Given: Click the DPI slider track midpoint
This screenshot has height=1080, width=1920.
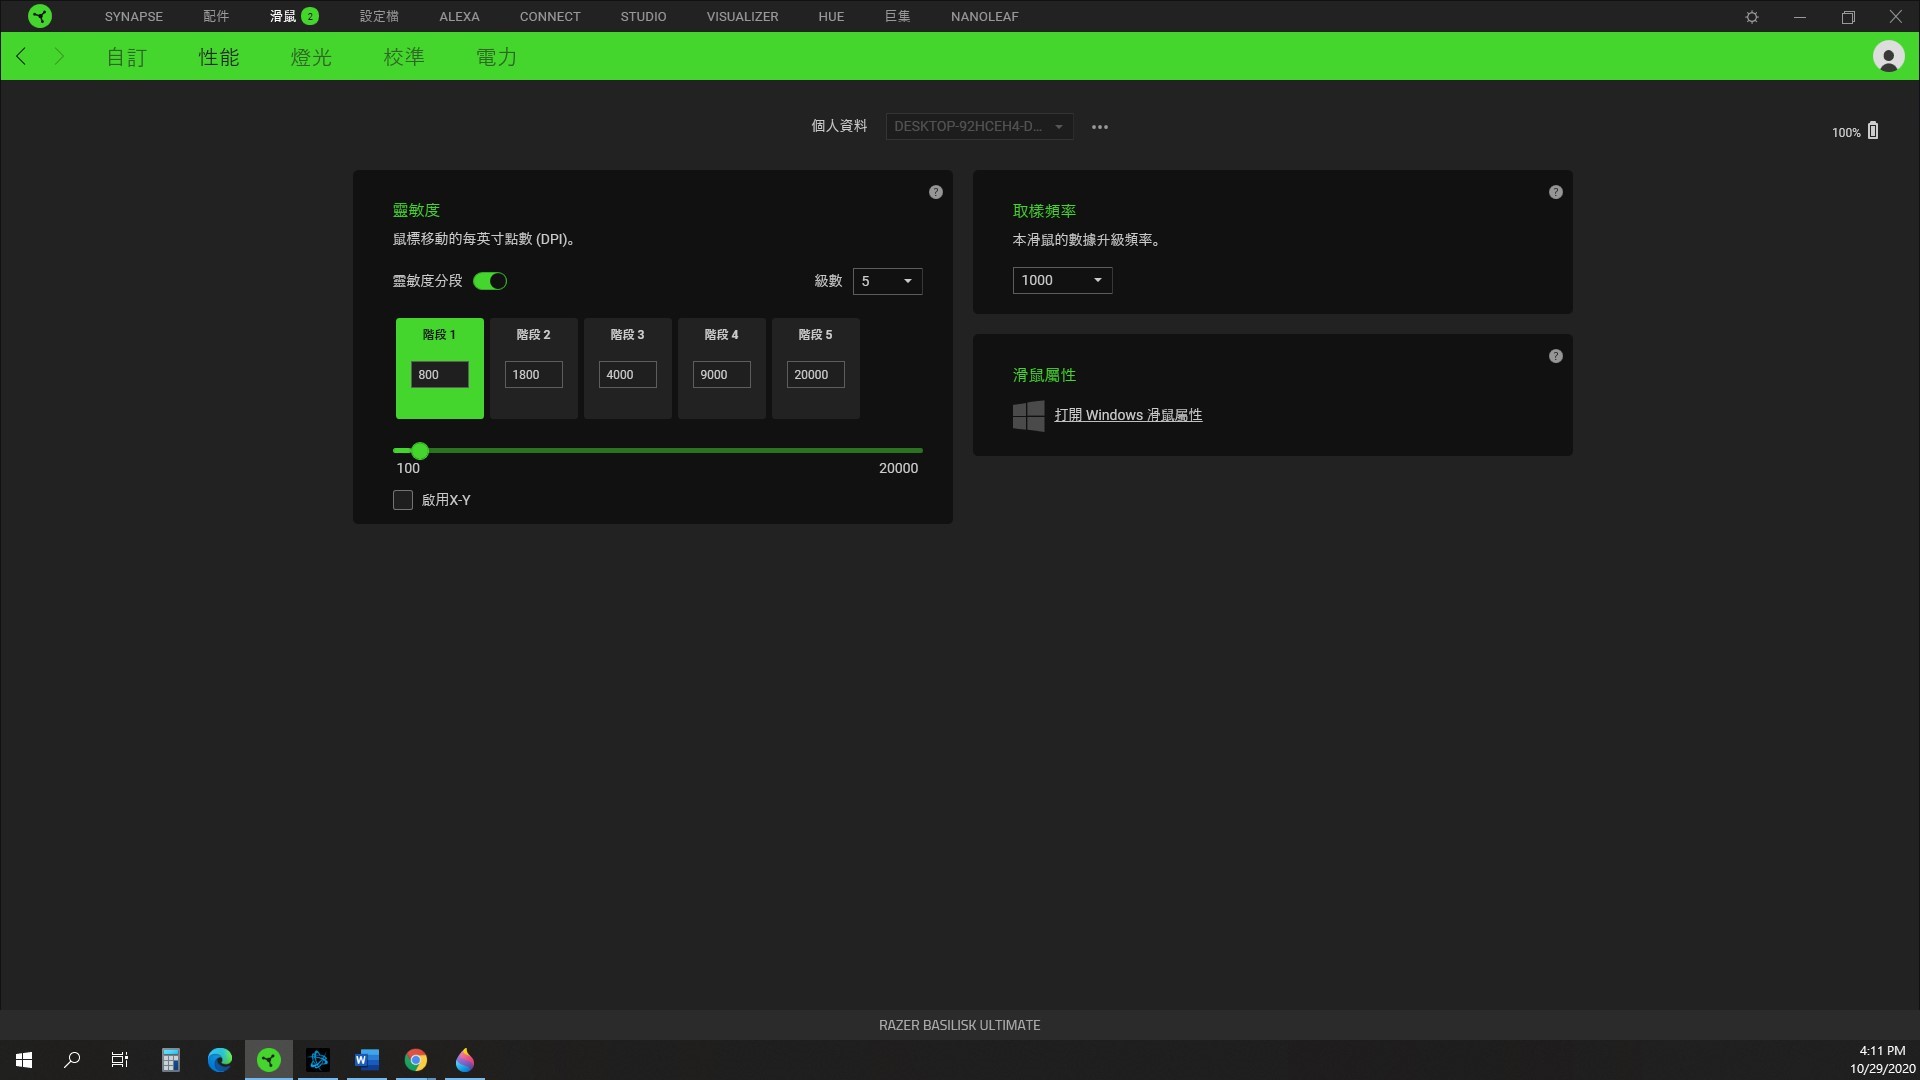Looking at the screenshot, I should tap(658, 451).
